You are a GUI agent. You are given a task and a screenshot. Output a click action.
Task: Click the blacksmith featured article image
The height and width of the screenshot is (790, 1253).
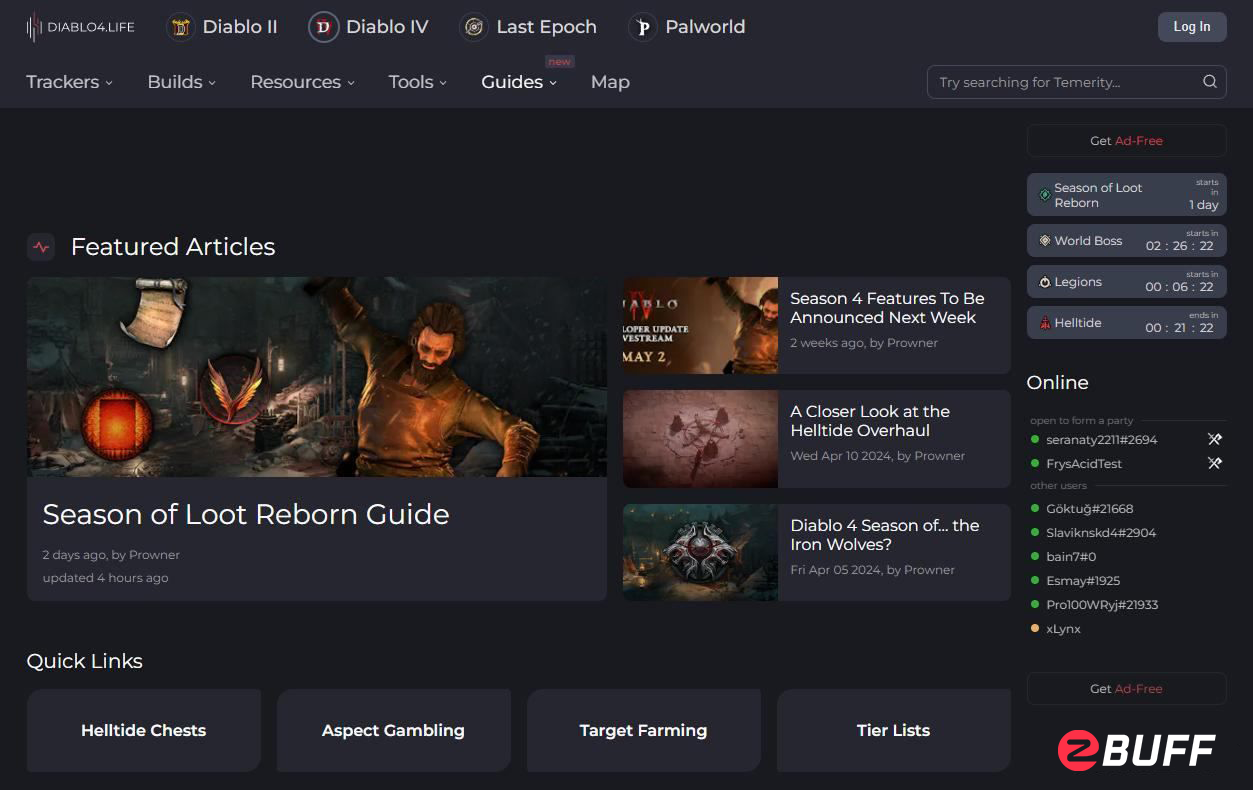click(317, 377)
